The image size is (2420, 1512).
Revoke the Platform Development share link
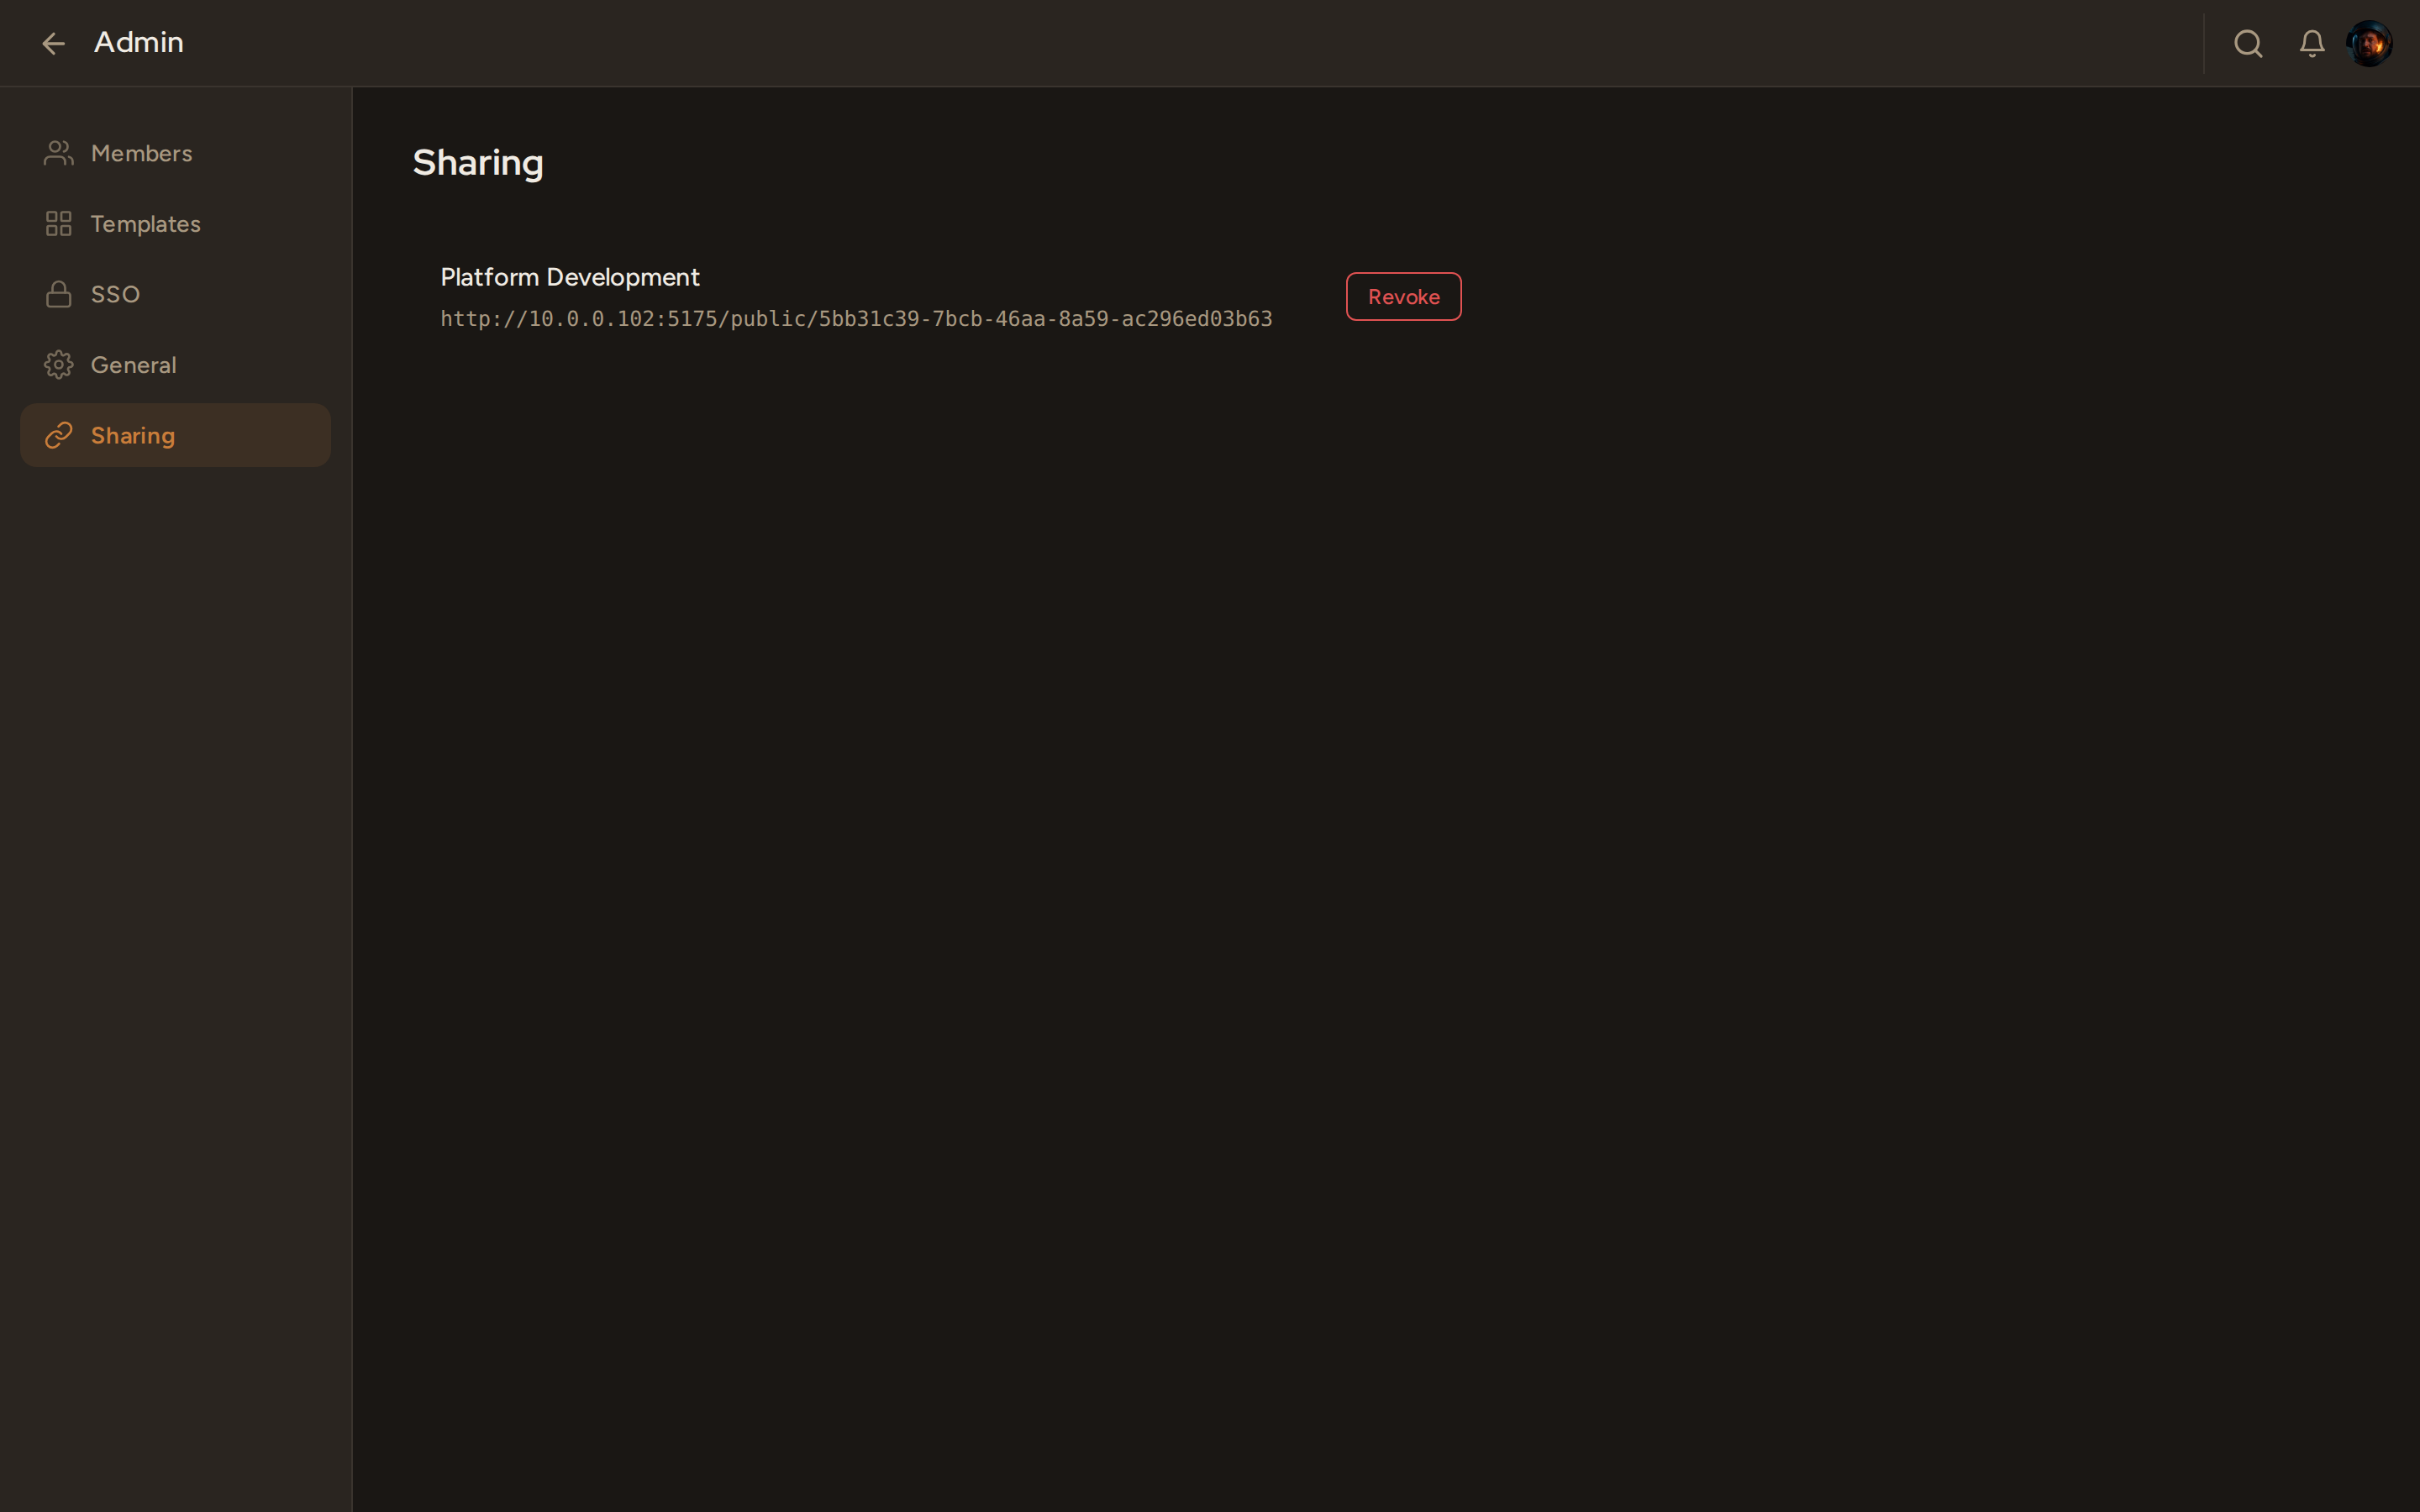pos(1403,296)
